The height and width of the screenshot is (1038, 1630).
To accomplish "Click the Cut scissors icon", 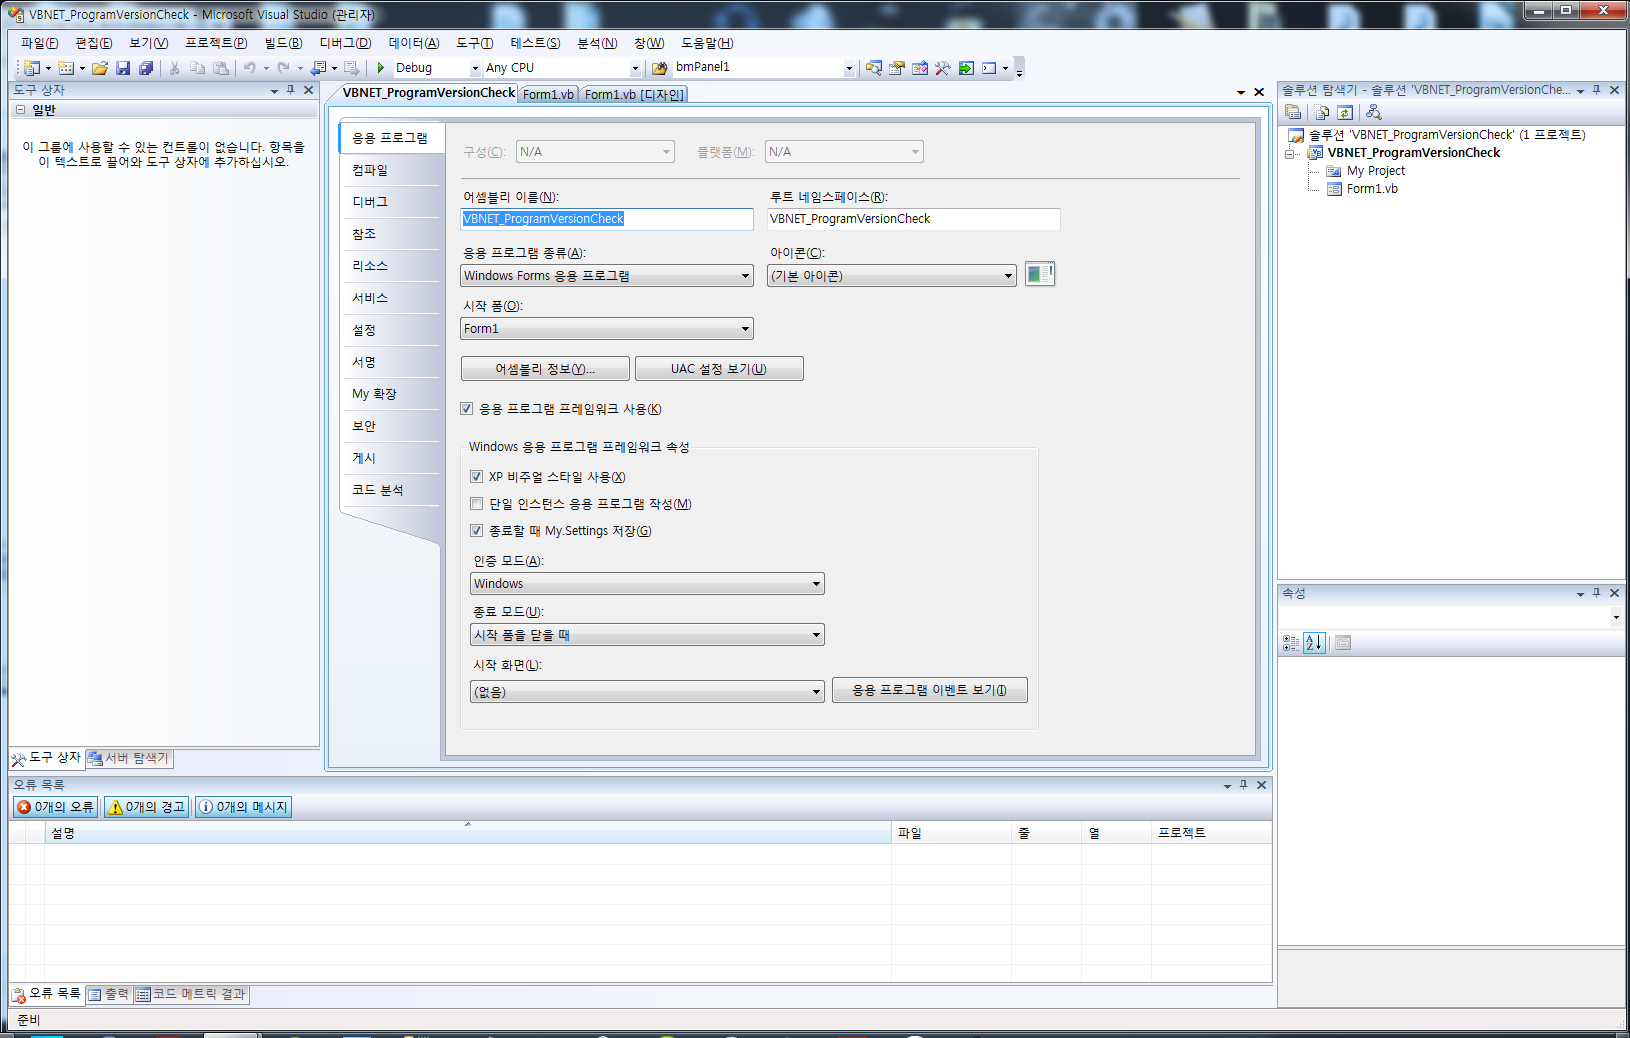I will pos(174,68).
